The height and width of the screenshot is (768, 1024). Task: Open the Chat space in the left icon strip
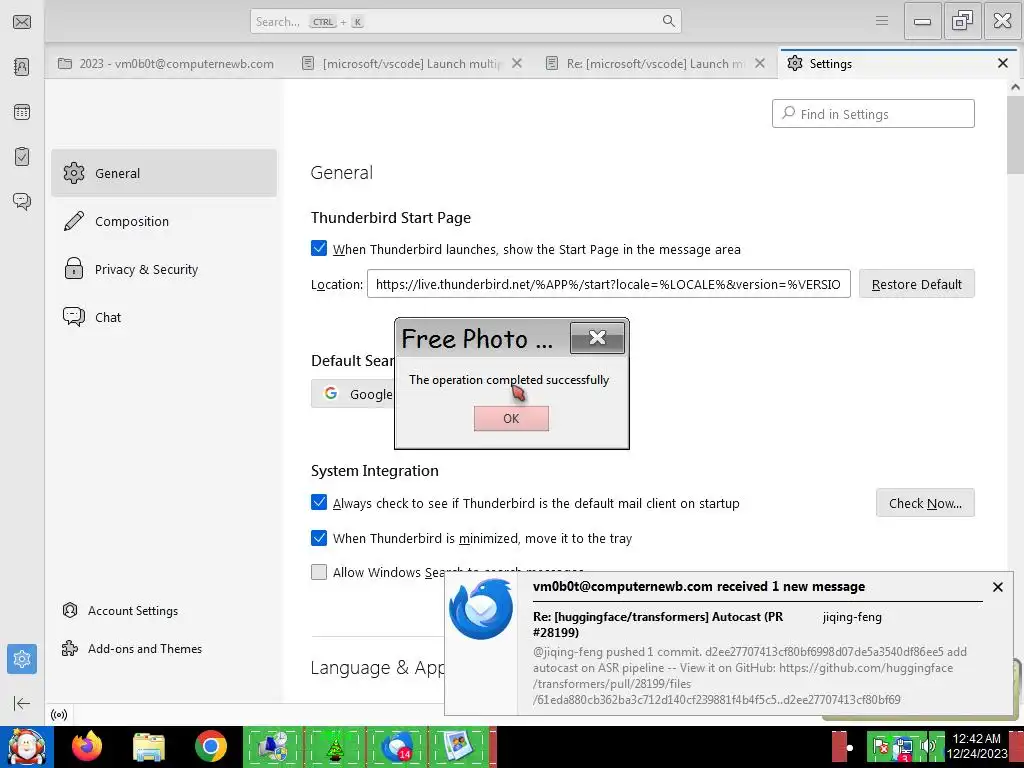[x=22, y=200]
